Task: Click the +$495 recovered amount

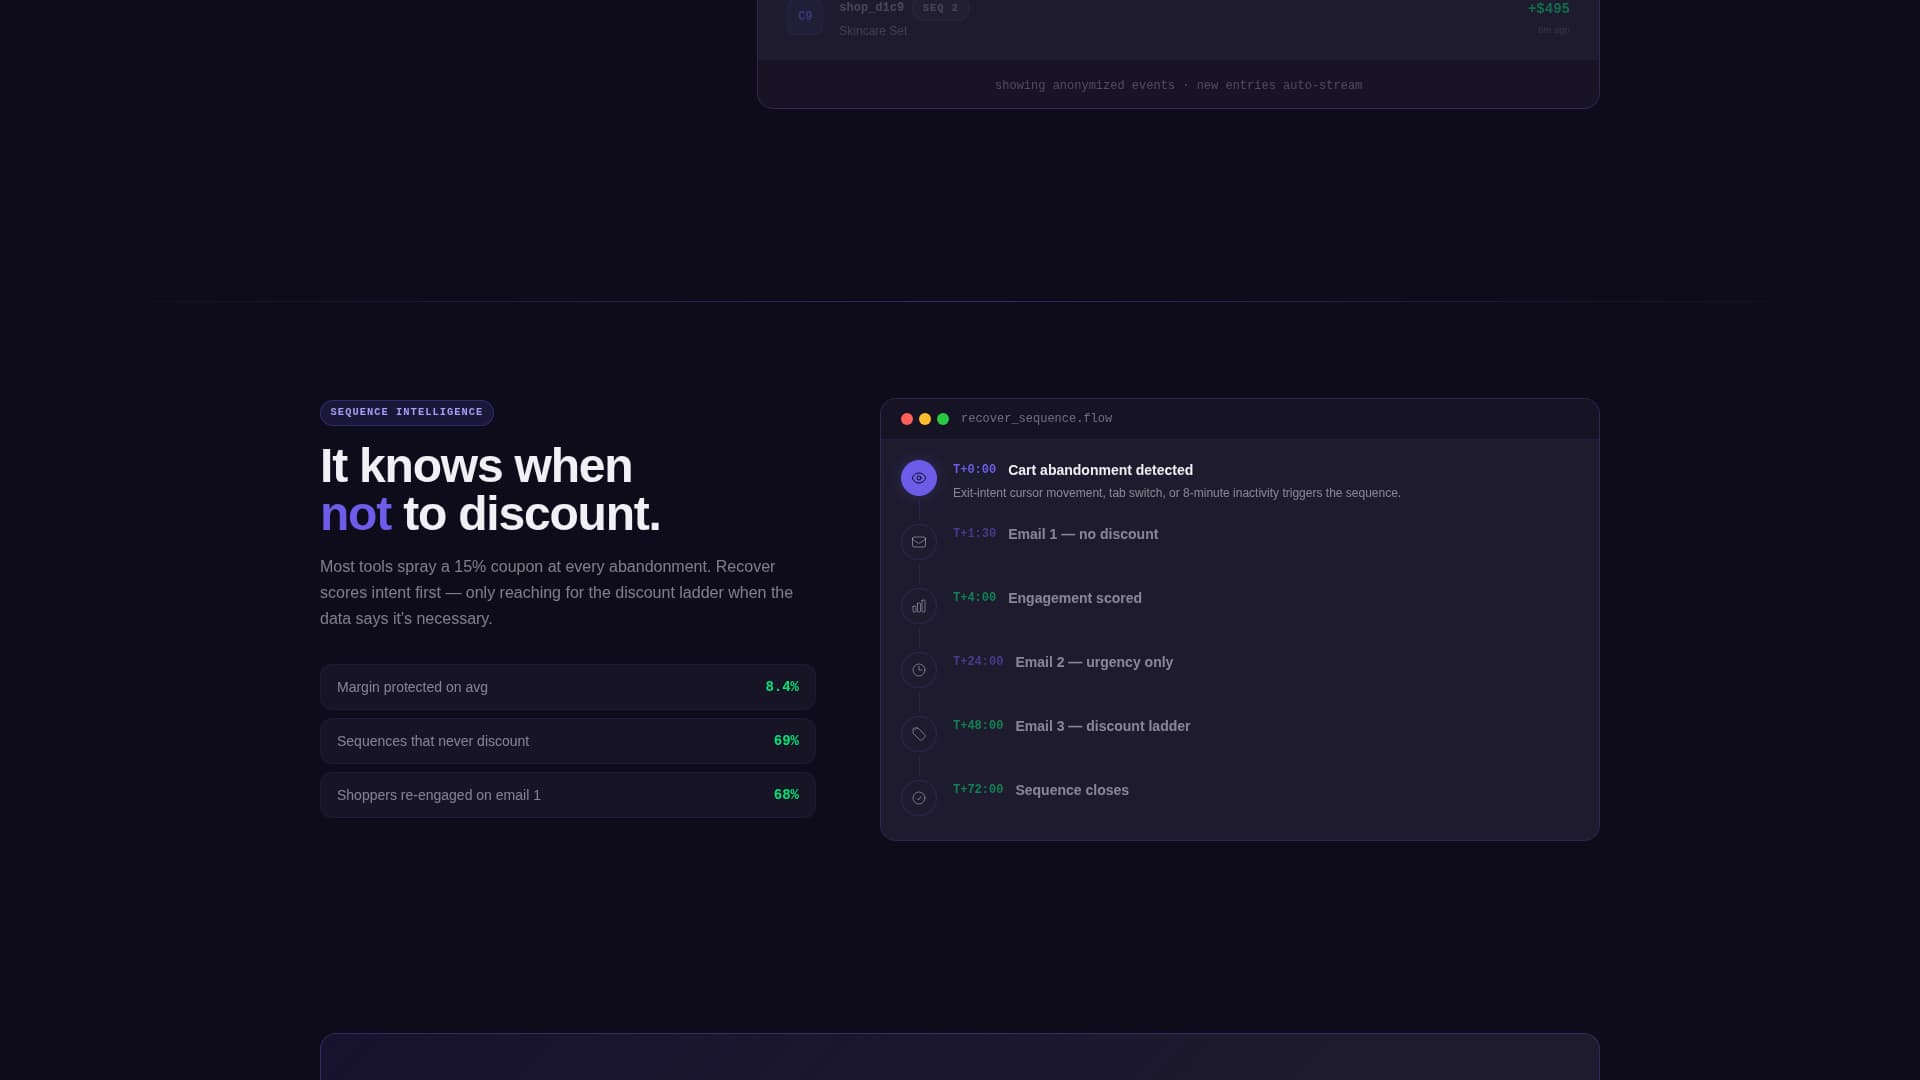Action: pos(1548,9)
